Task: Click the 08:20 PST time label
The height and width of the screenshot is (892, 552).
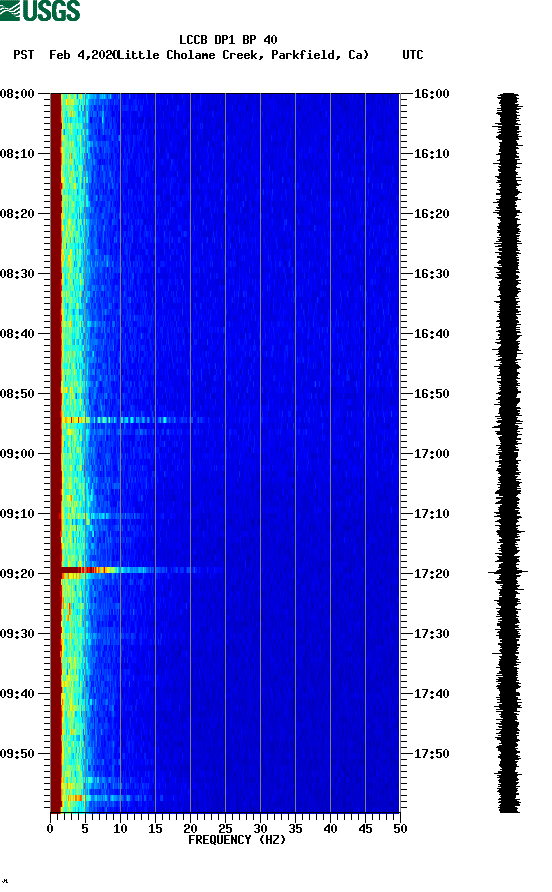Action: (x=17, y=214)
